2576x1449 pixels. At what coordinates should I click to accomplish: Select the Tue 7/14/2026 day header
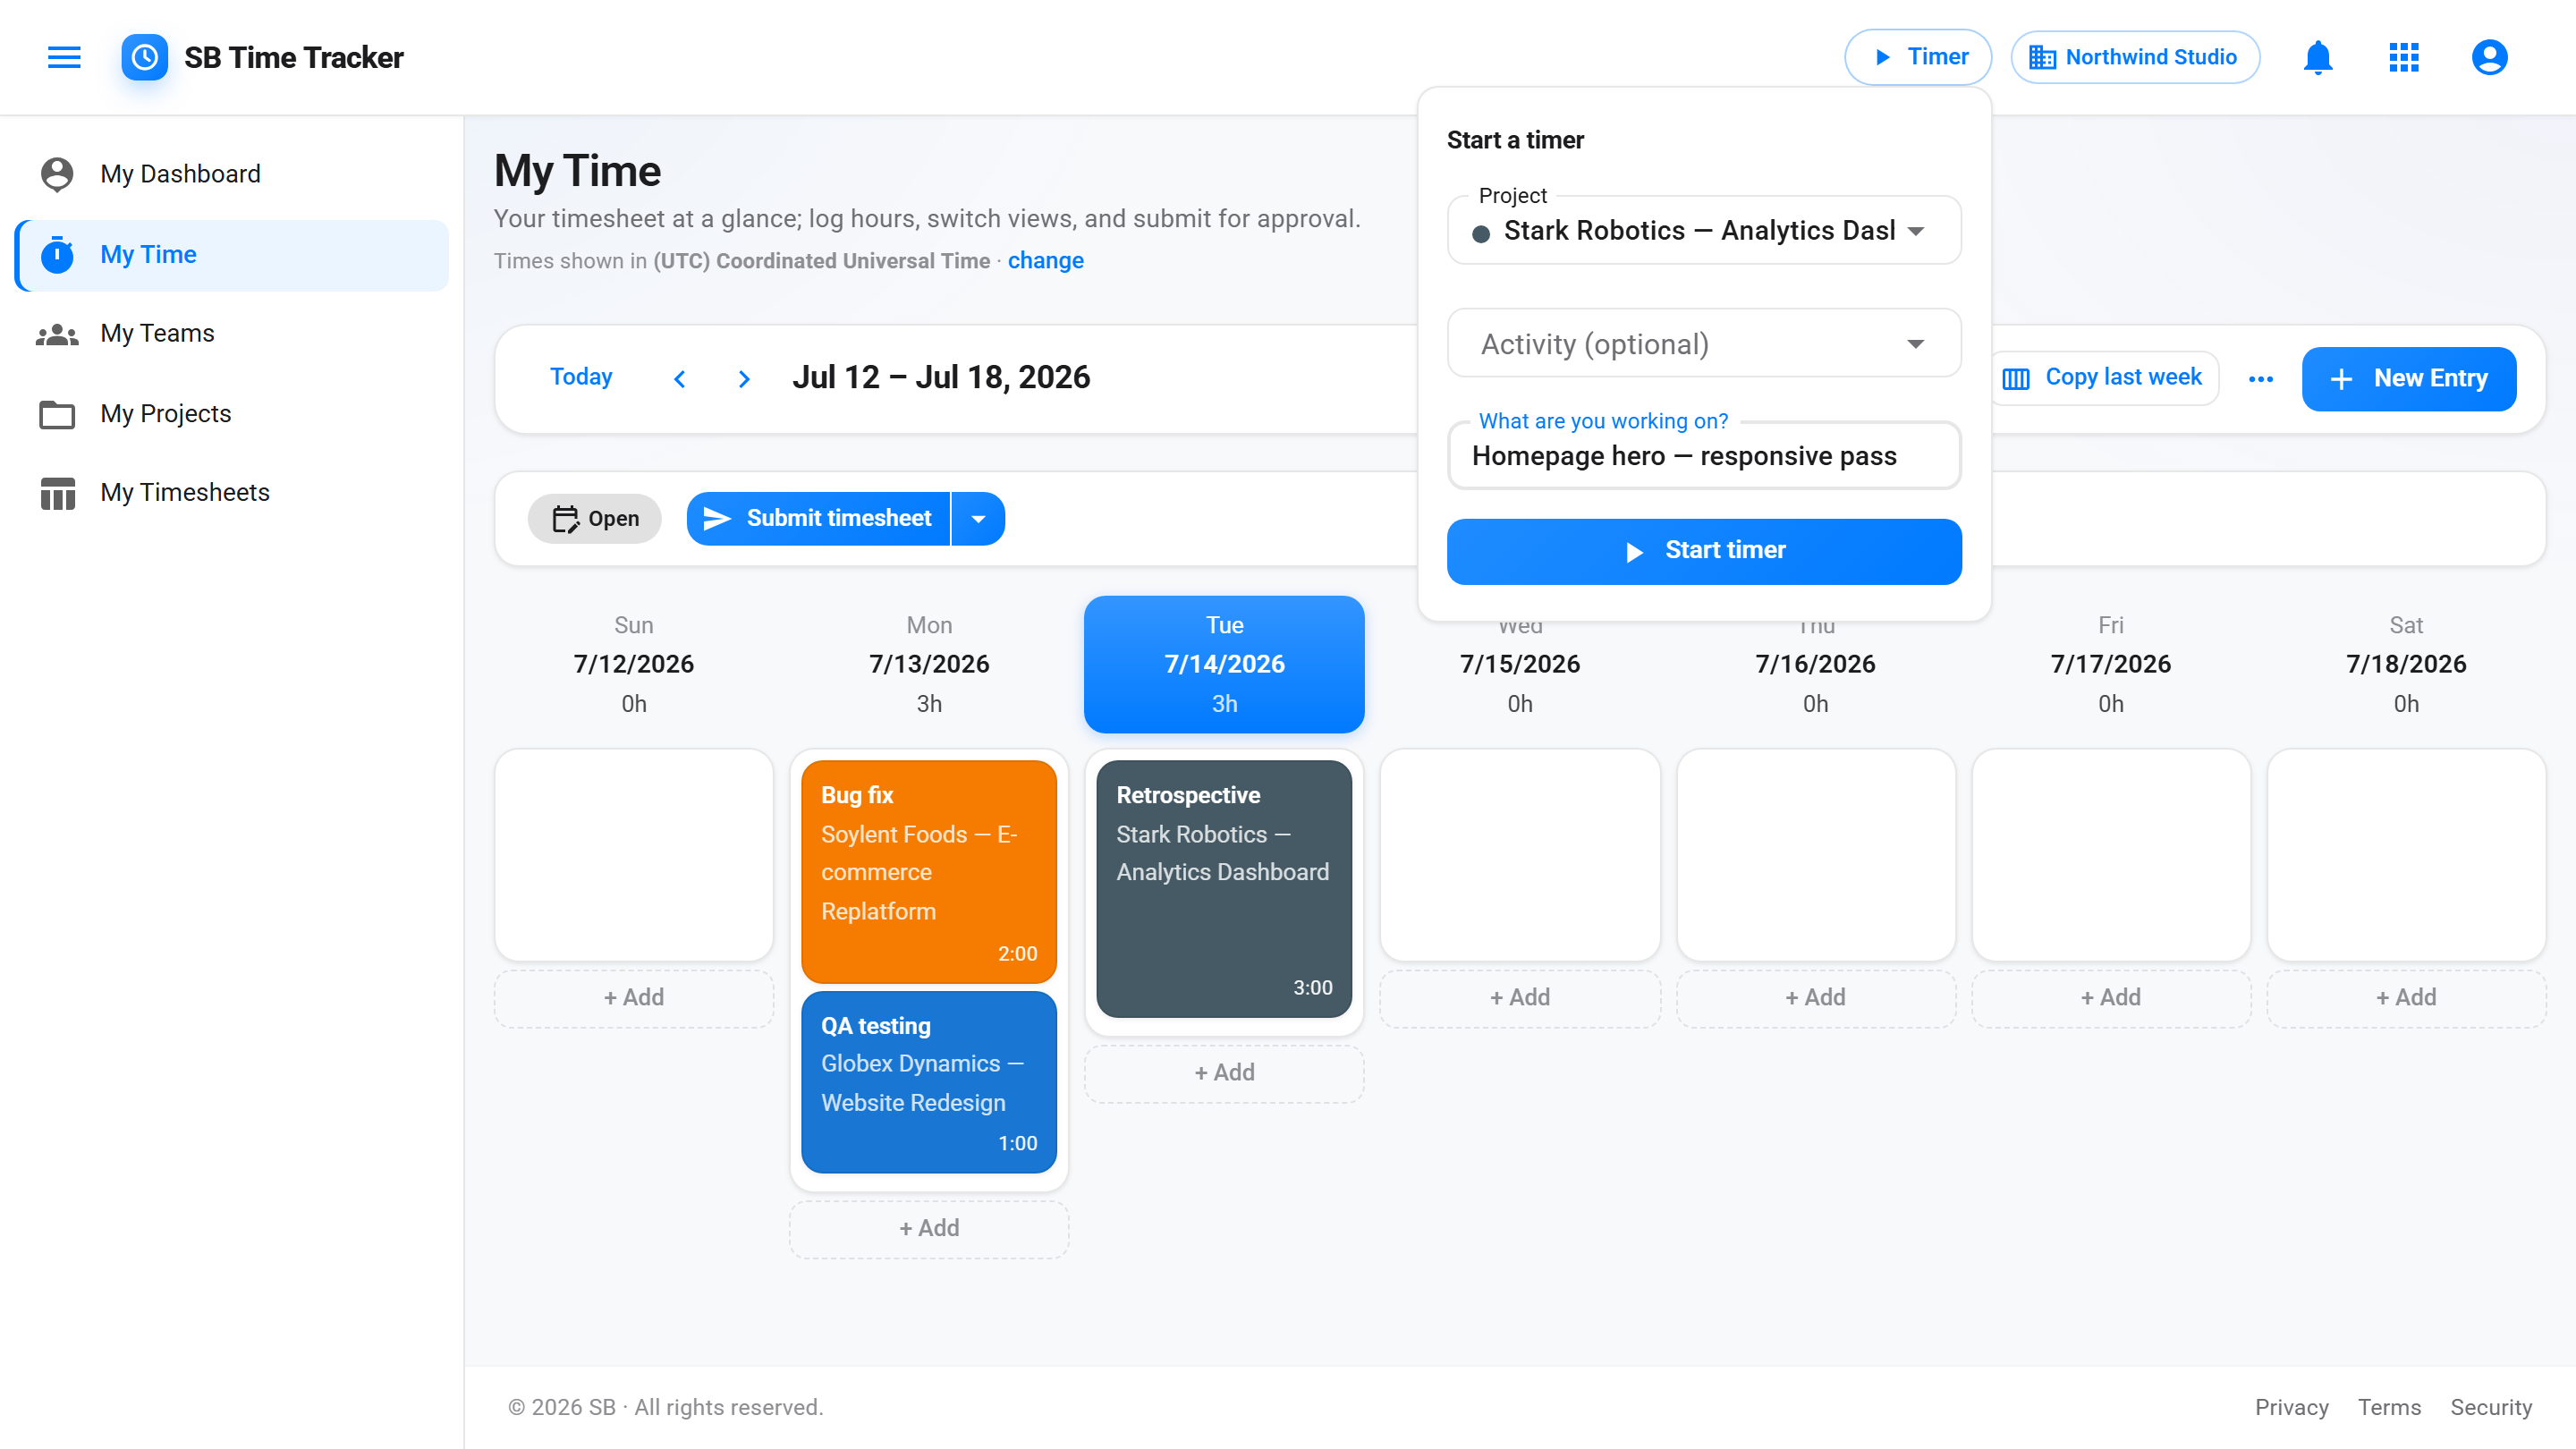pyautogui.click(x=1224, y=664)
